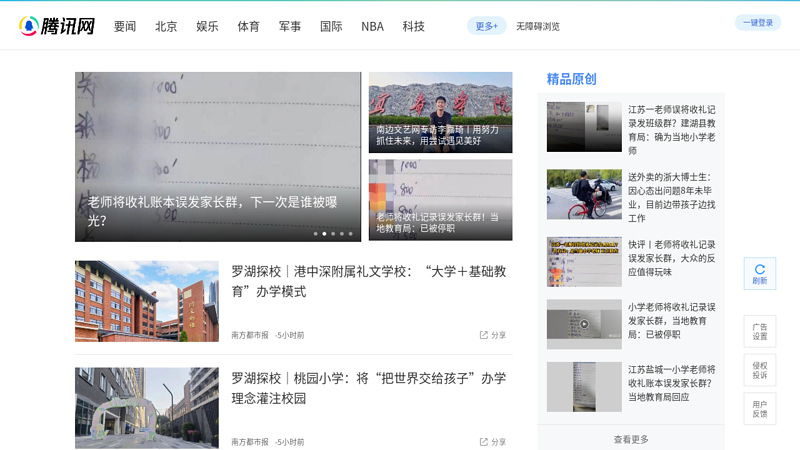Open the 精品原创 section heading

[x=571, y=79]
